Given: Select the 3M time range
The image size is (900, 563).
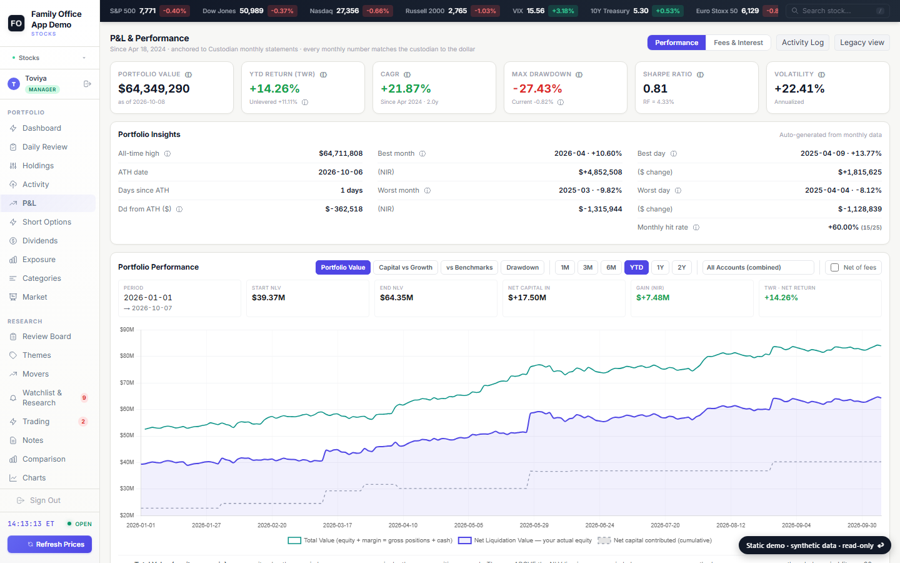Looking at the screenshot, I should click(x=588, y=267).
